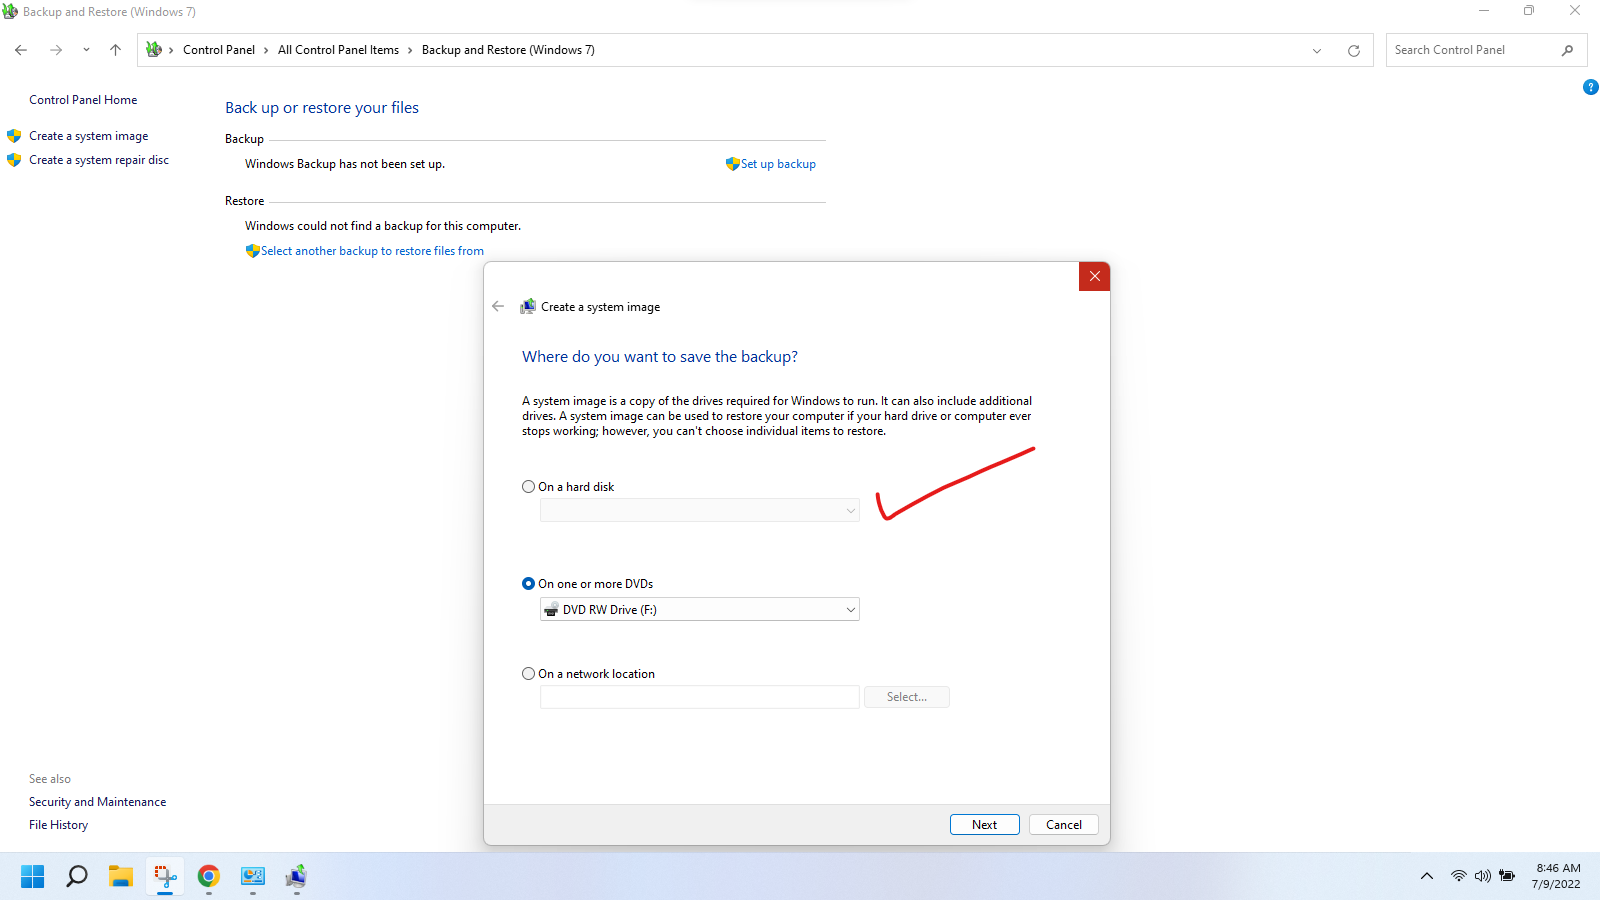Image resolution: width=1600 pixels, height=900 pixels.
Task: Open Backup and Restore taskbar icon
Action: (x=296, y=877)
